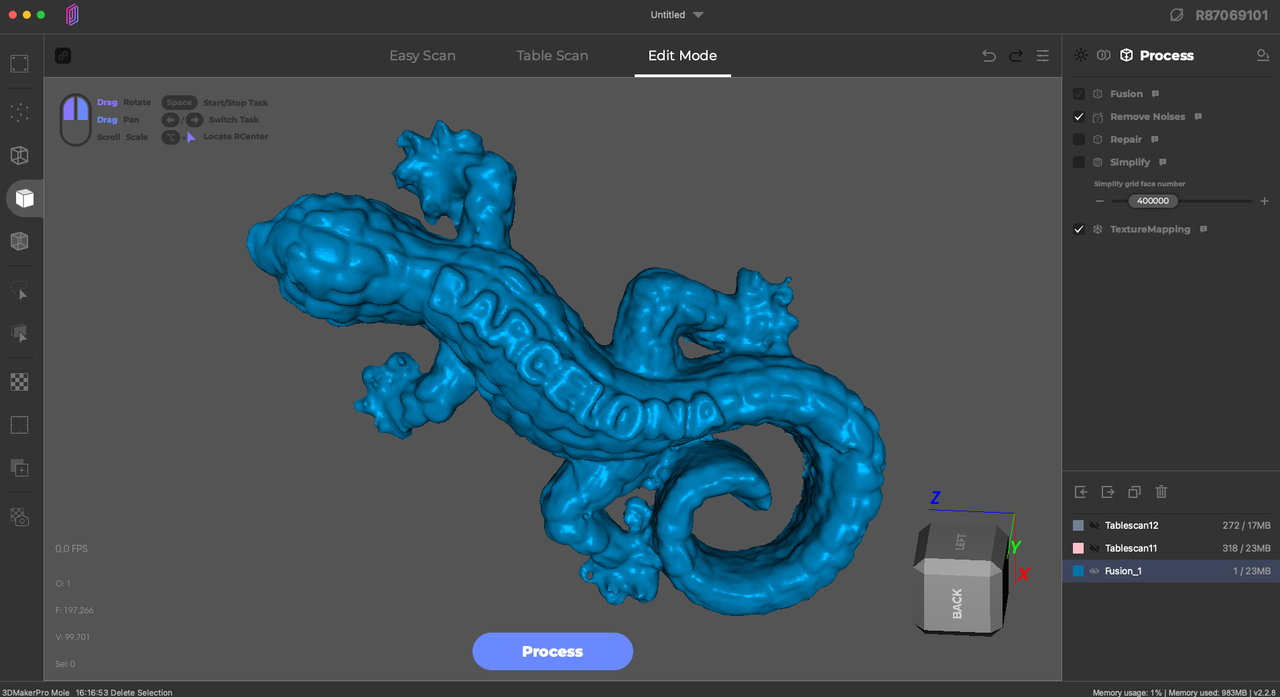1280x697 pixels.
Task: Uncheck the Remove Noises checkbox
Action: coord(1079,117)
